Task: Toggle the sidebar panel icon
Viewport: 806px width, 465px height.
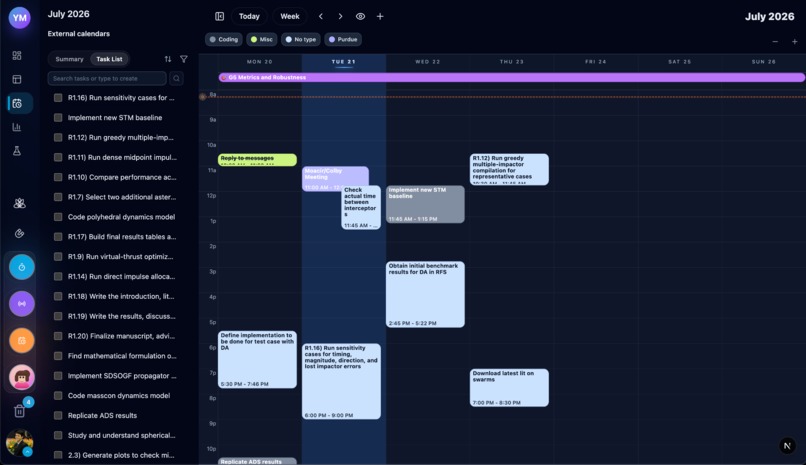Action: (219, 16)
